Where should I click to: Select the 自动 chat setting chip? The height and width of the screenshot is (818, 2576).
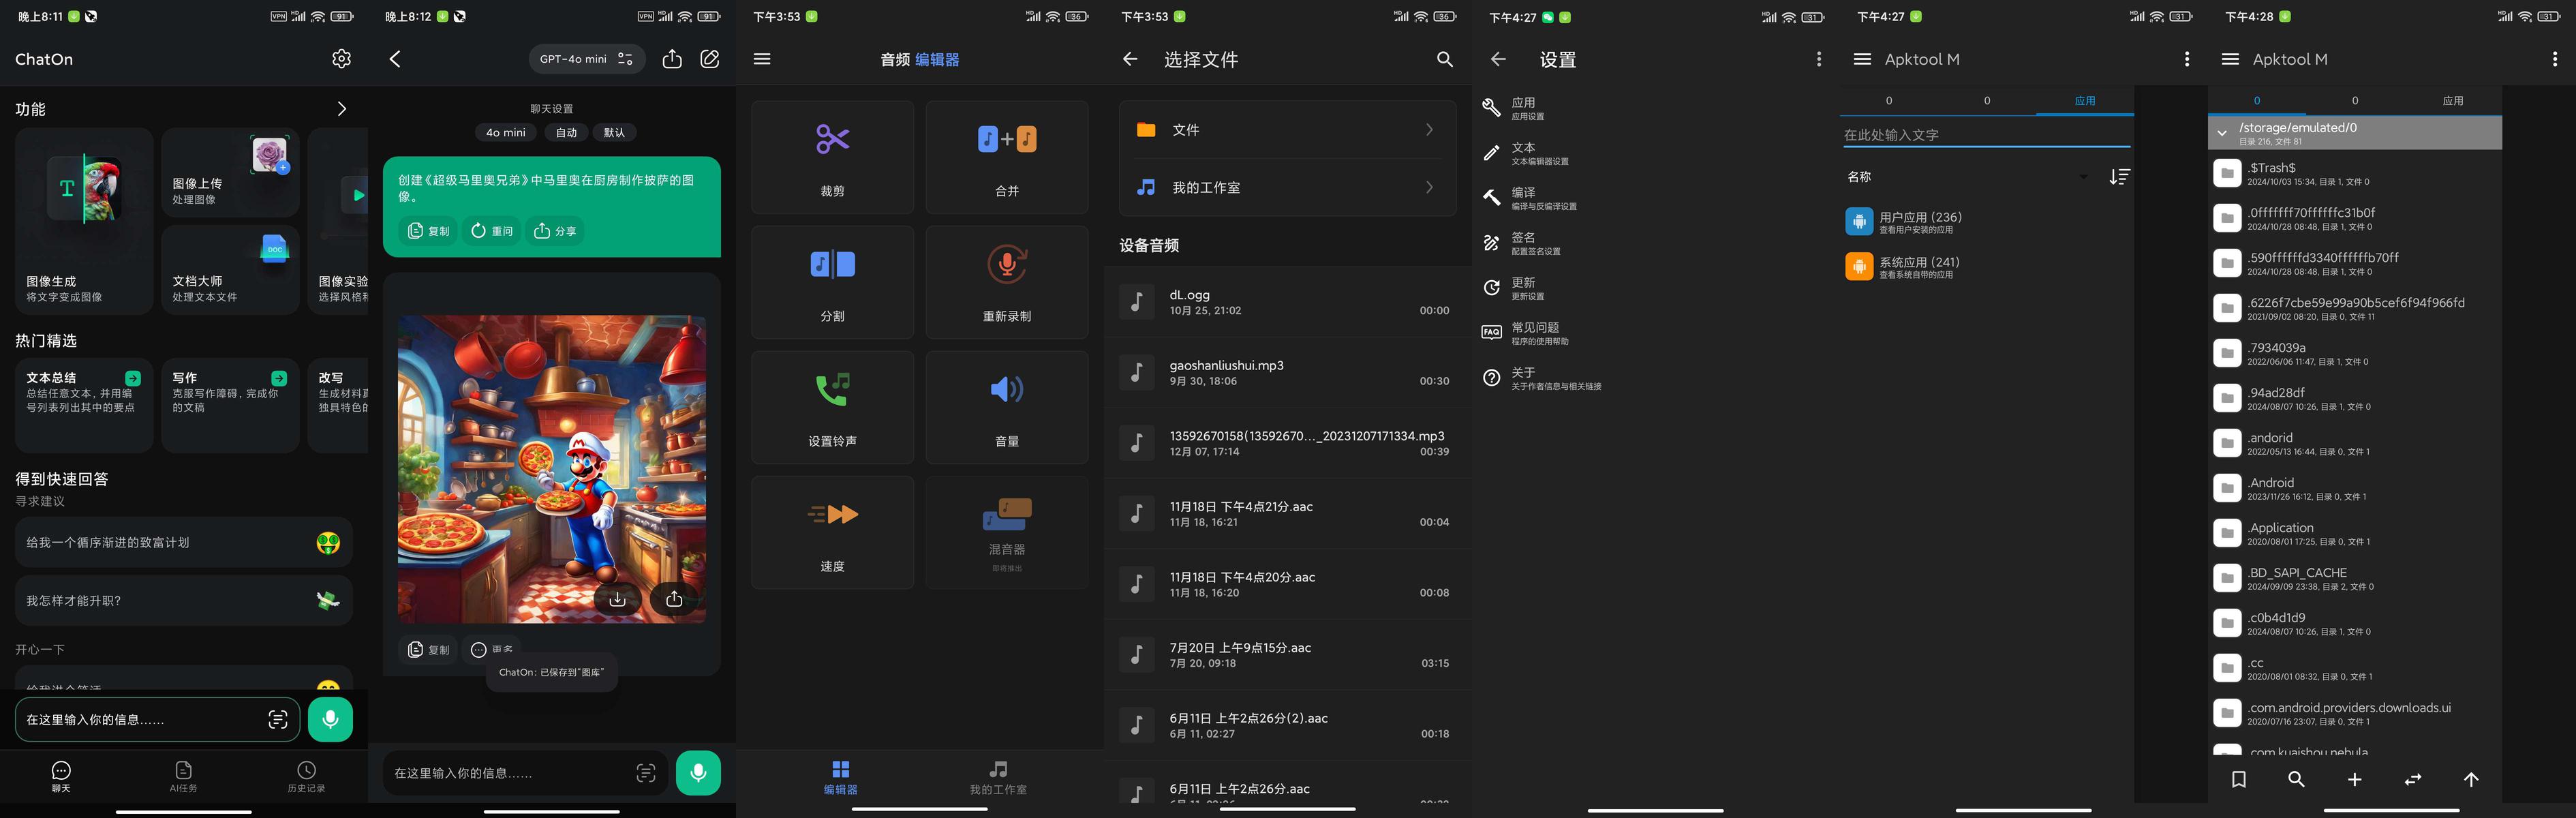(567, 132)
